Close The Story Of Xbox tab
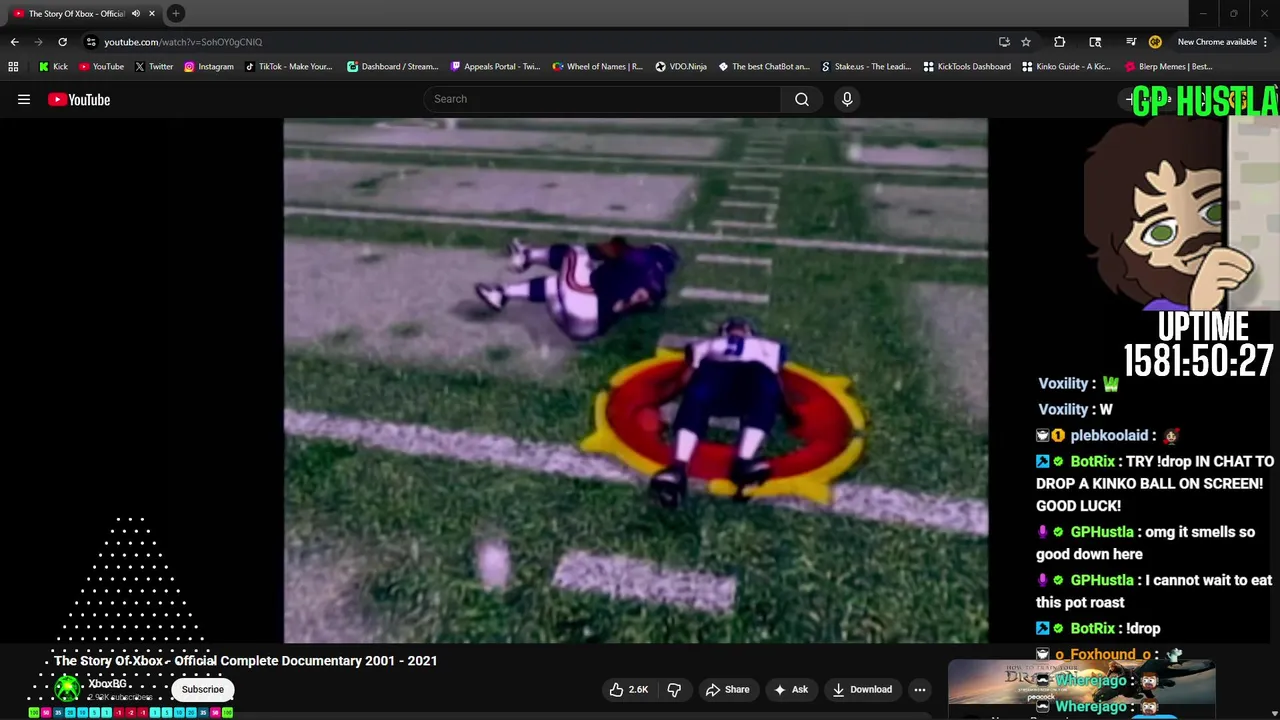The image size is (1280, 720). [x=152, y=13]
